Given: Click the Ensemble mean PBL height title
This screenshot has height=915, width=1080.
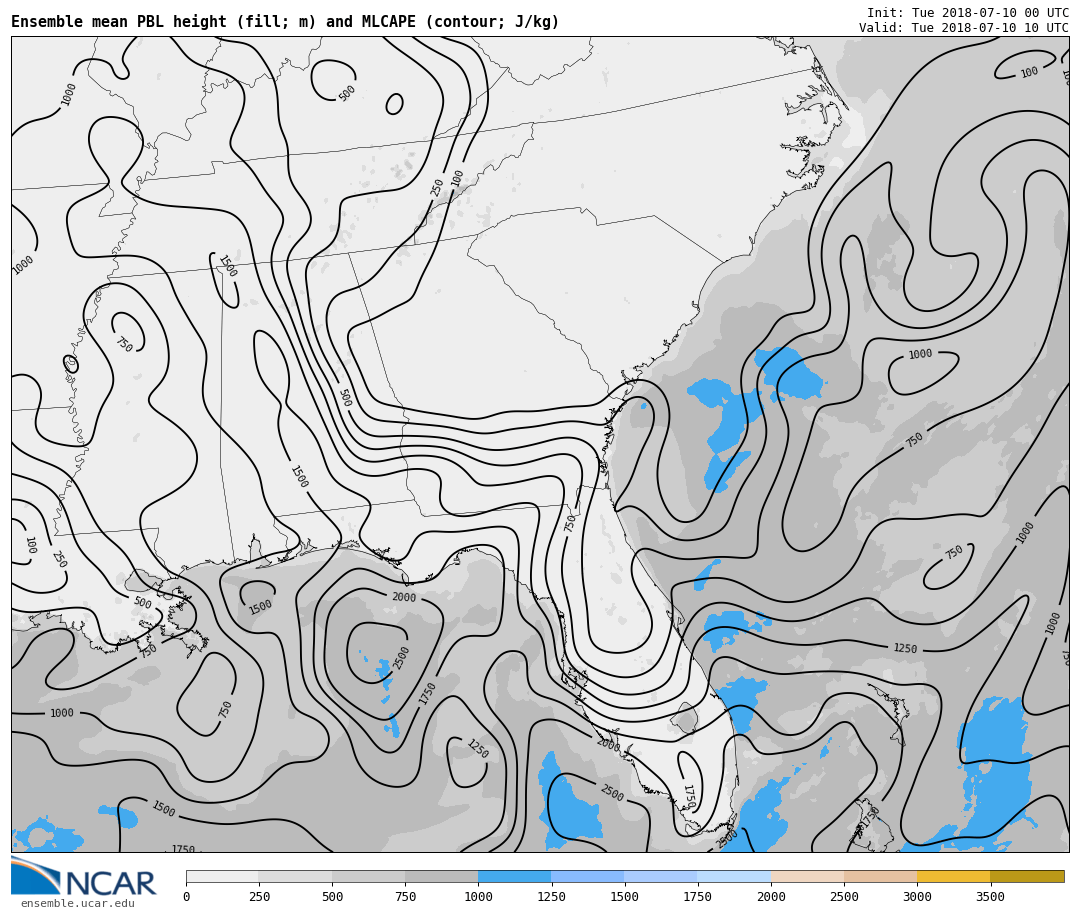Looking at the screenshot, I should pos(285,22).
